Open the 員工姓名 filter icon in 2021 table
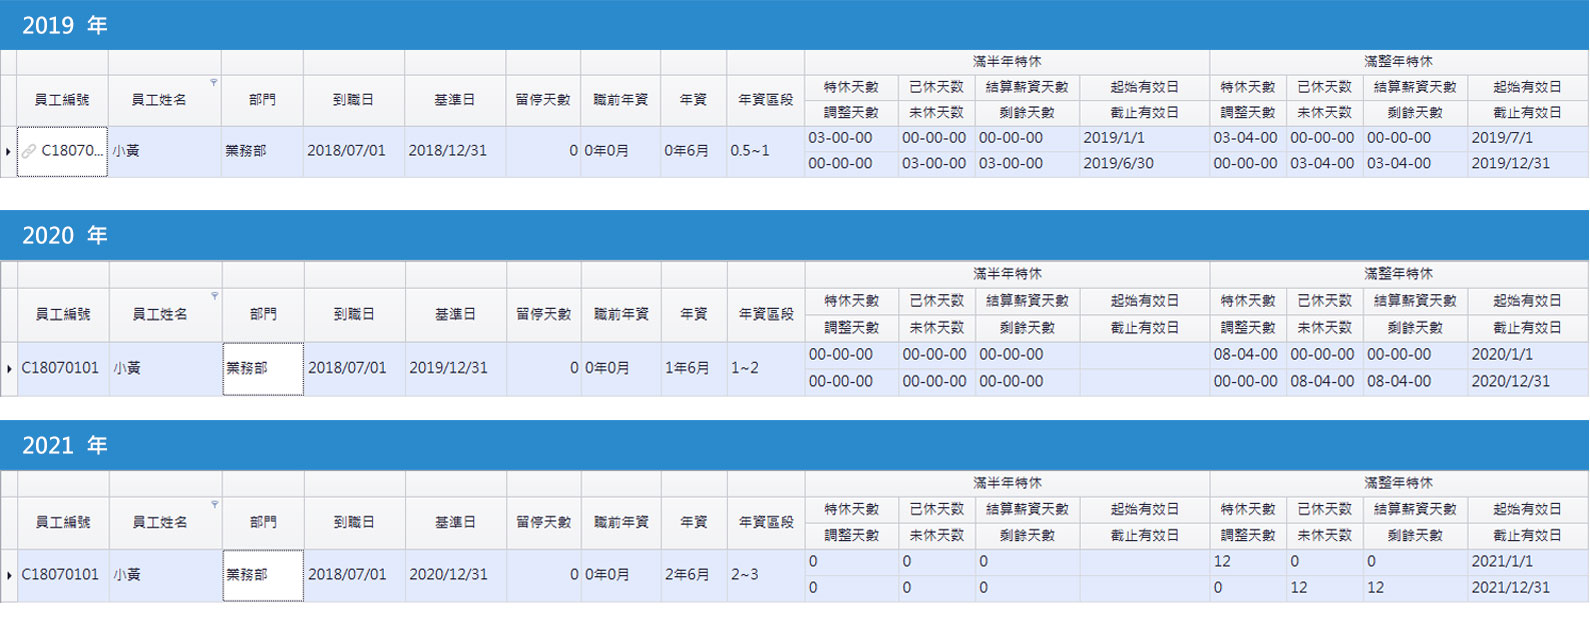The width and height of the screenshot is (1590, 644). [x=214, y=504]
